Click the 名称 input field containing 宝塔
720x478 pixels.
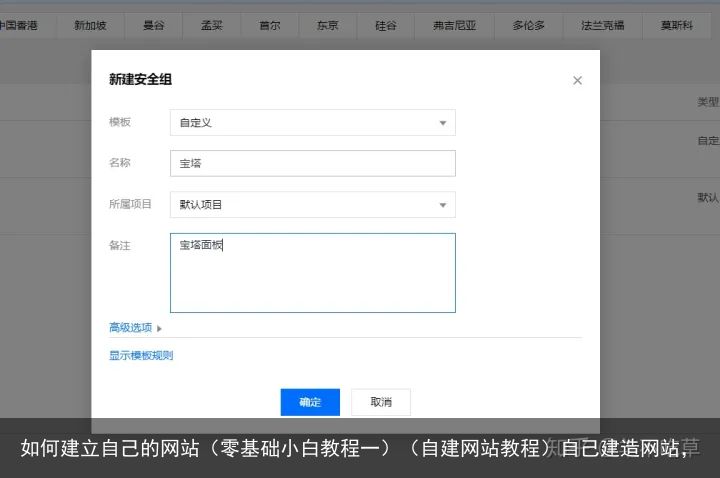(313, 163)
